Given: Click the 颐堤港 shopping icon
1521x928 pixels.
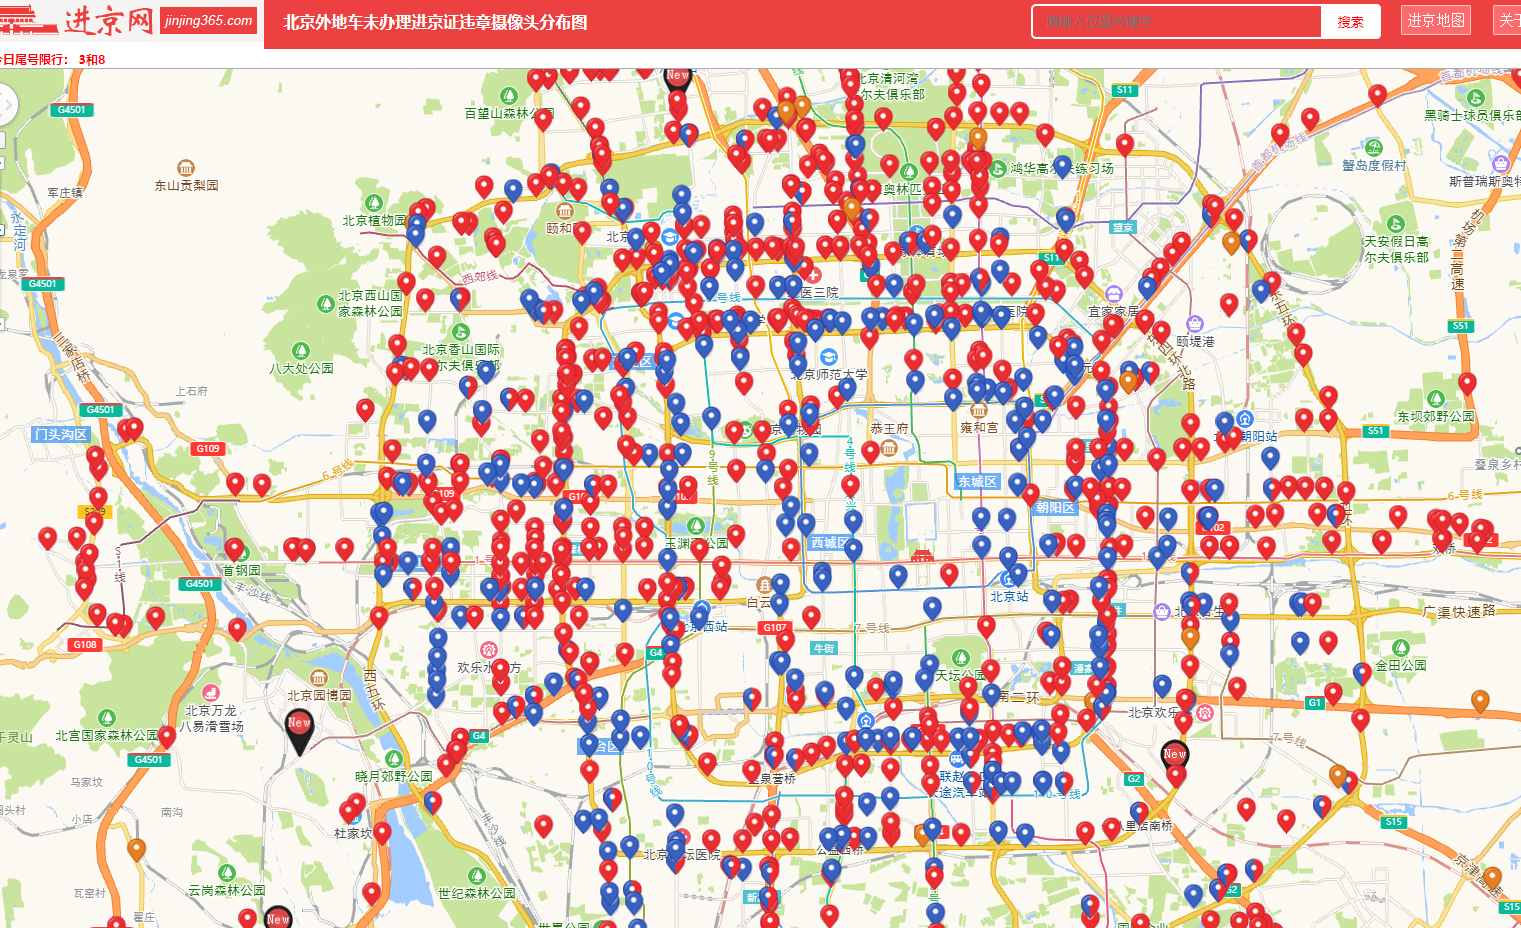Looking at the screenshot, I should [x=1194, y=323].
